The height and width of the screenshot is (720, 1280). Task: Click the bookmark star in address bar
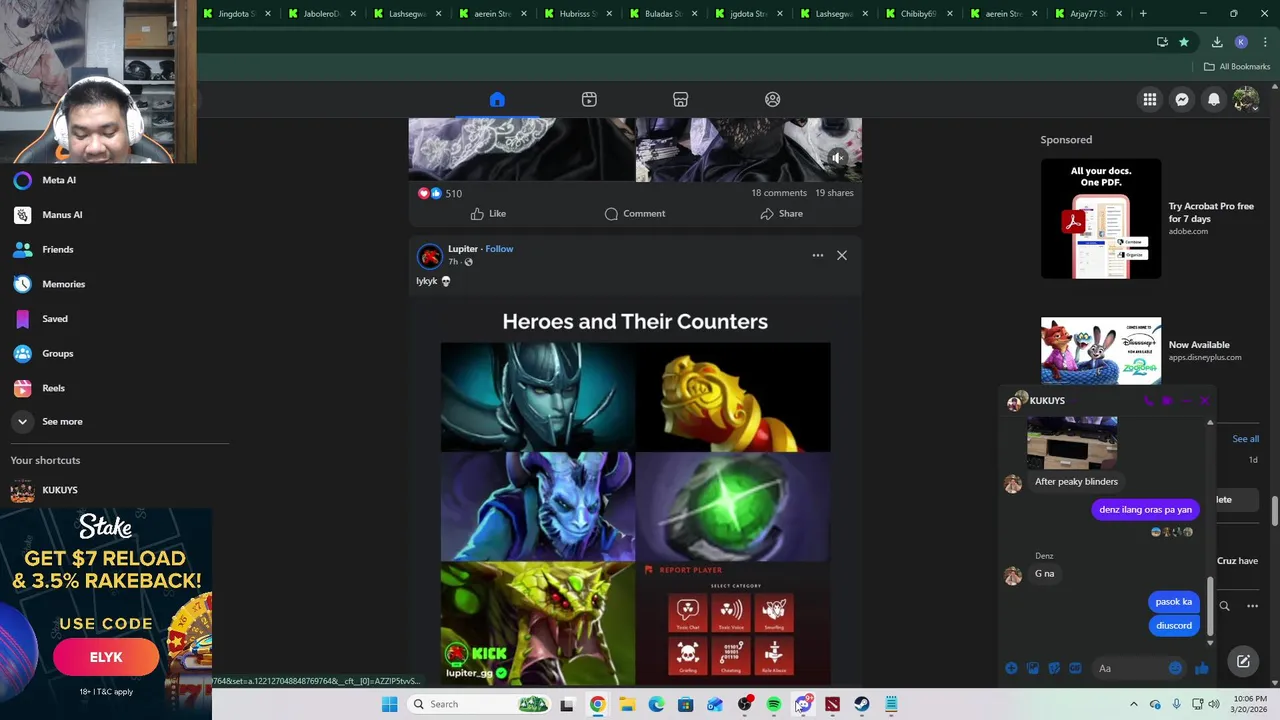1184,42
